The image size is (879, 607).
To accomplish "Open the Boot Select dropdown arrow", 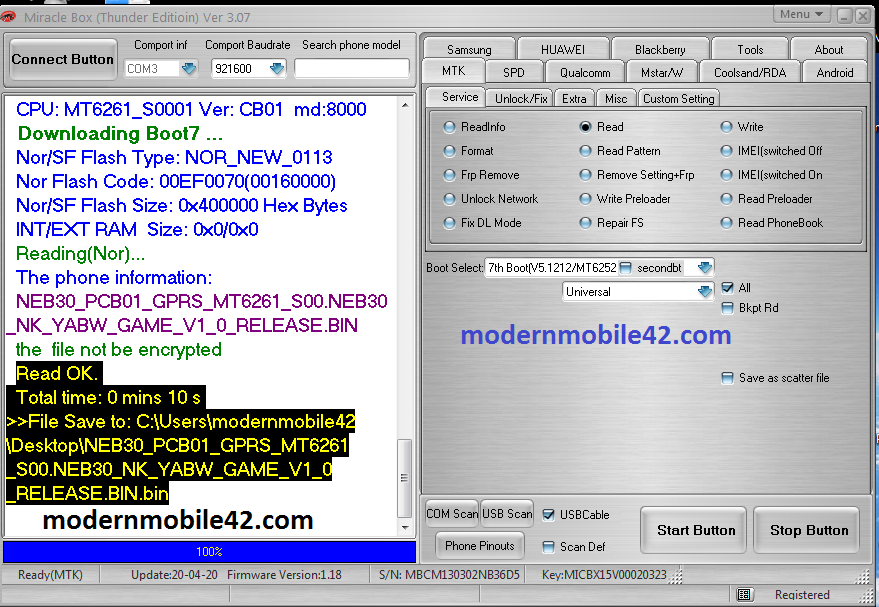I will pos(705,267).
